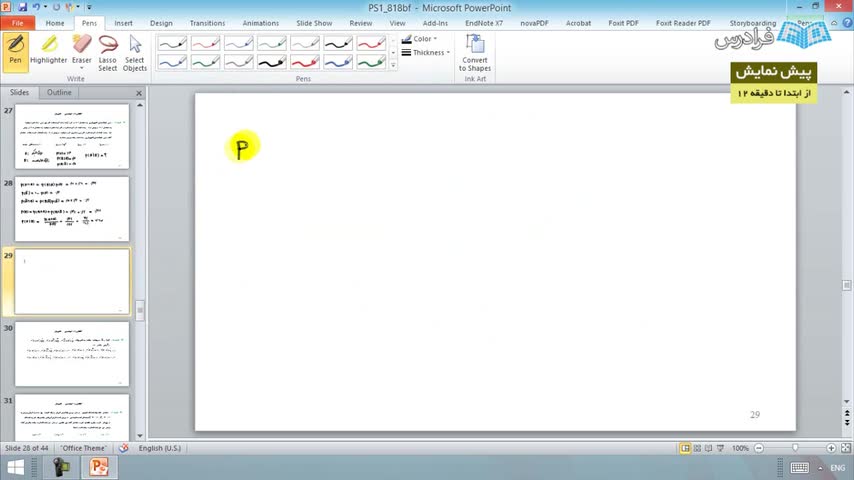
Task: Open the File tab
Action: point(17,23)
